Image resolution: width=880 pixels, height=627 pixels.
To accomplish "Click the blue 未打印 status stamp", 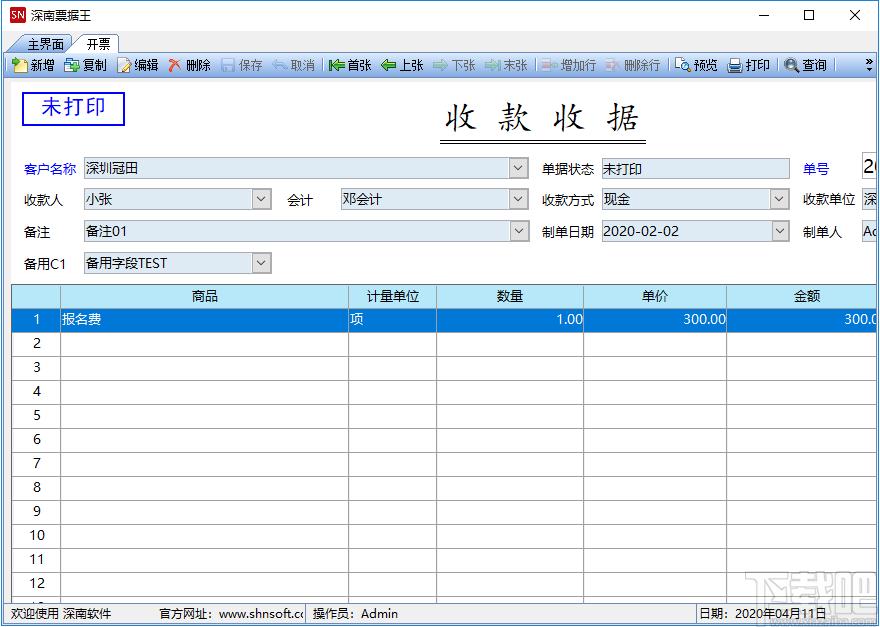I will pyautogui.click(x=73, y=109).
